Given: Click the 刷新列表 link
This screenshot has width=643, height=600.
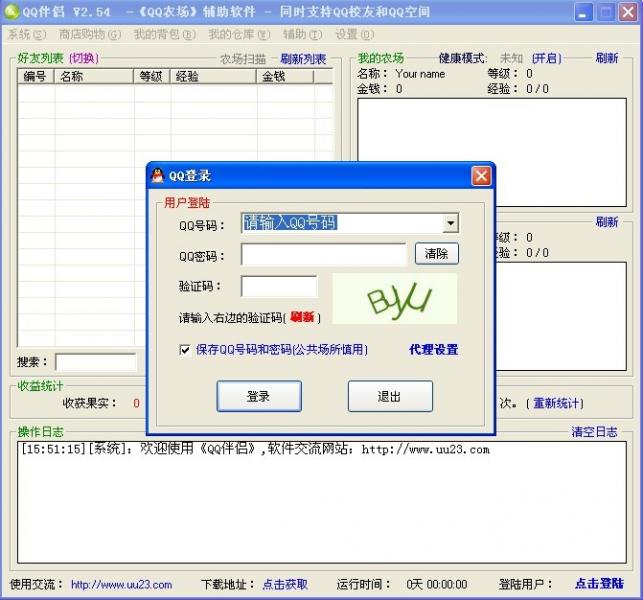Looking at the screenshot, I should click(303, 59).
